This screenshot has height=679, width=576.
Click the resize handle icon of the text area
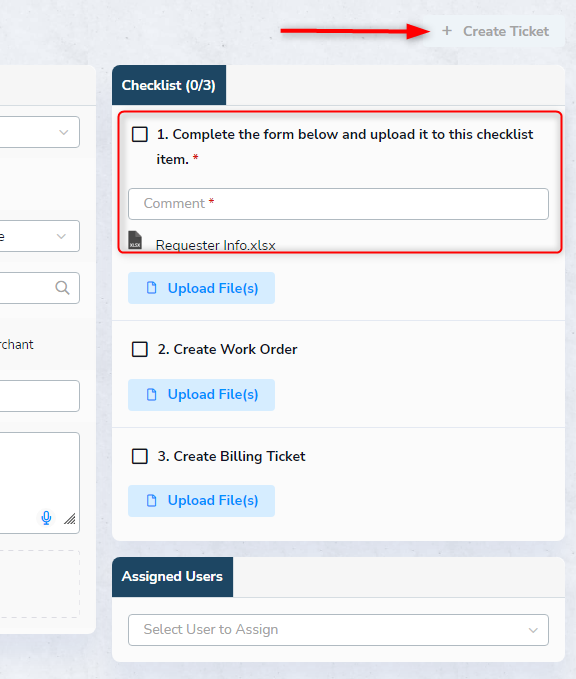point(70,518)
